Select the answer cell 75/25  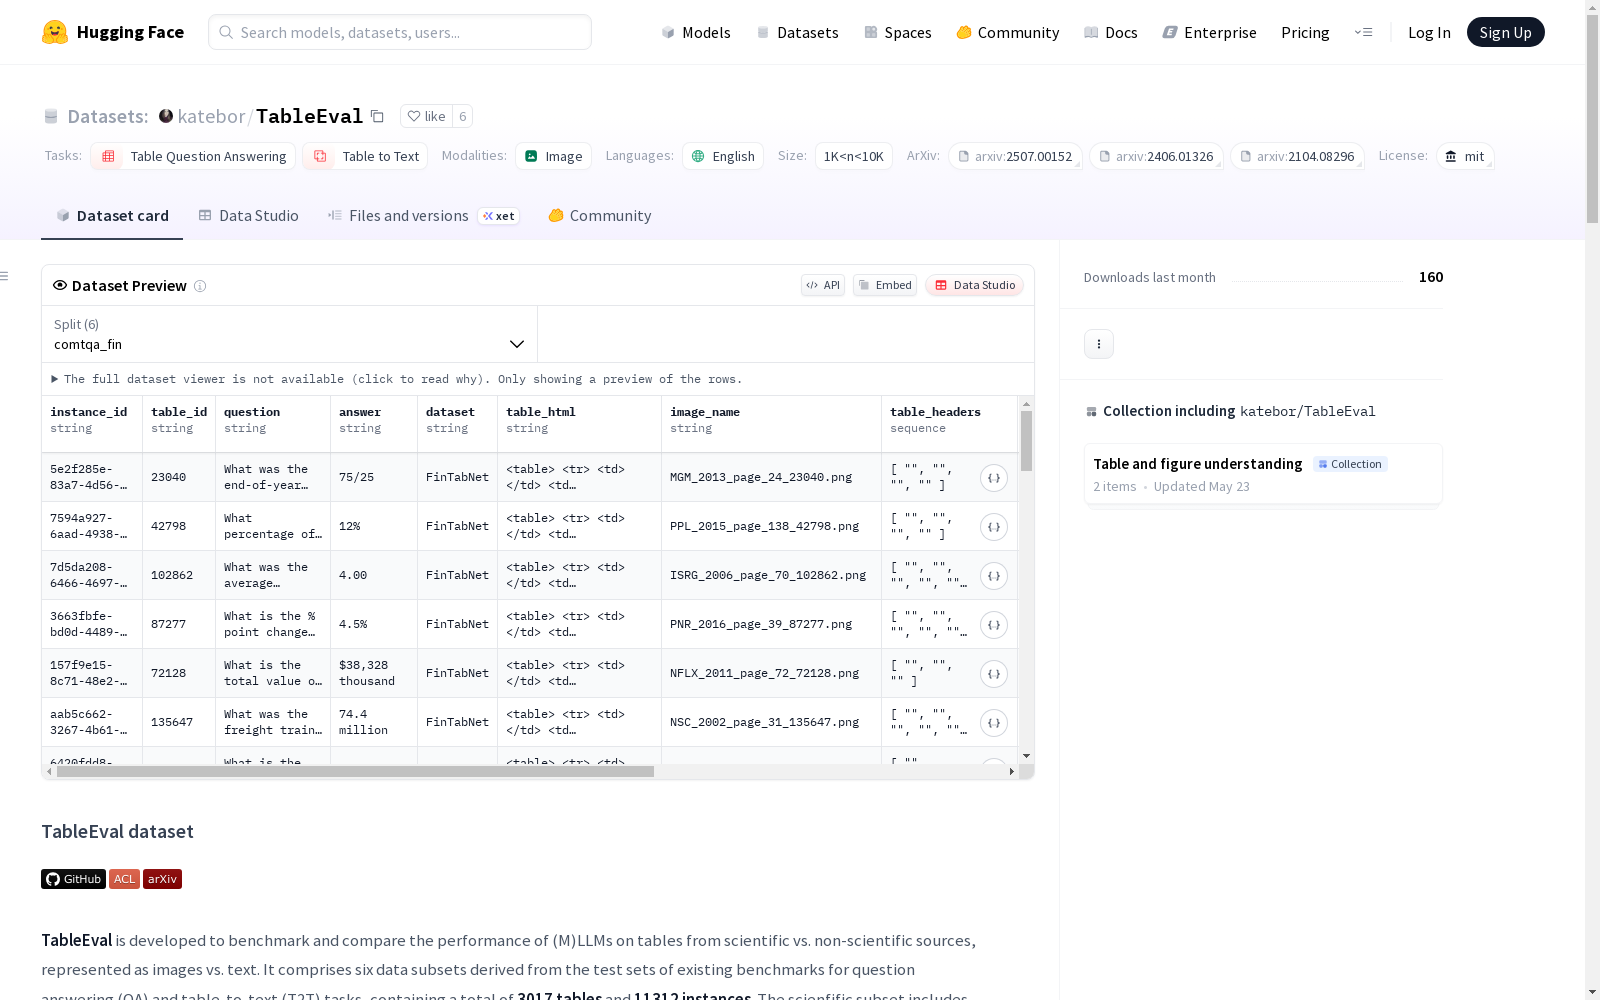[x=374, y=477]
